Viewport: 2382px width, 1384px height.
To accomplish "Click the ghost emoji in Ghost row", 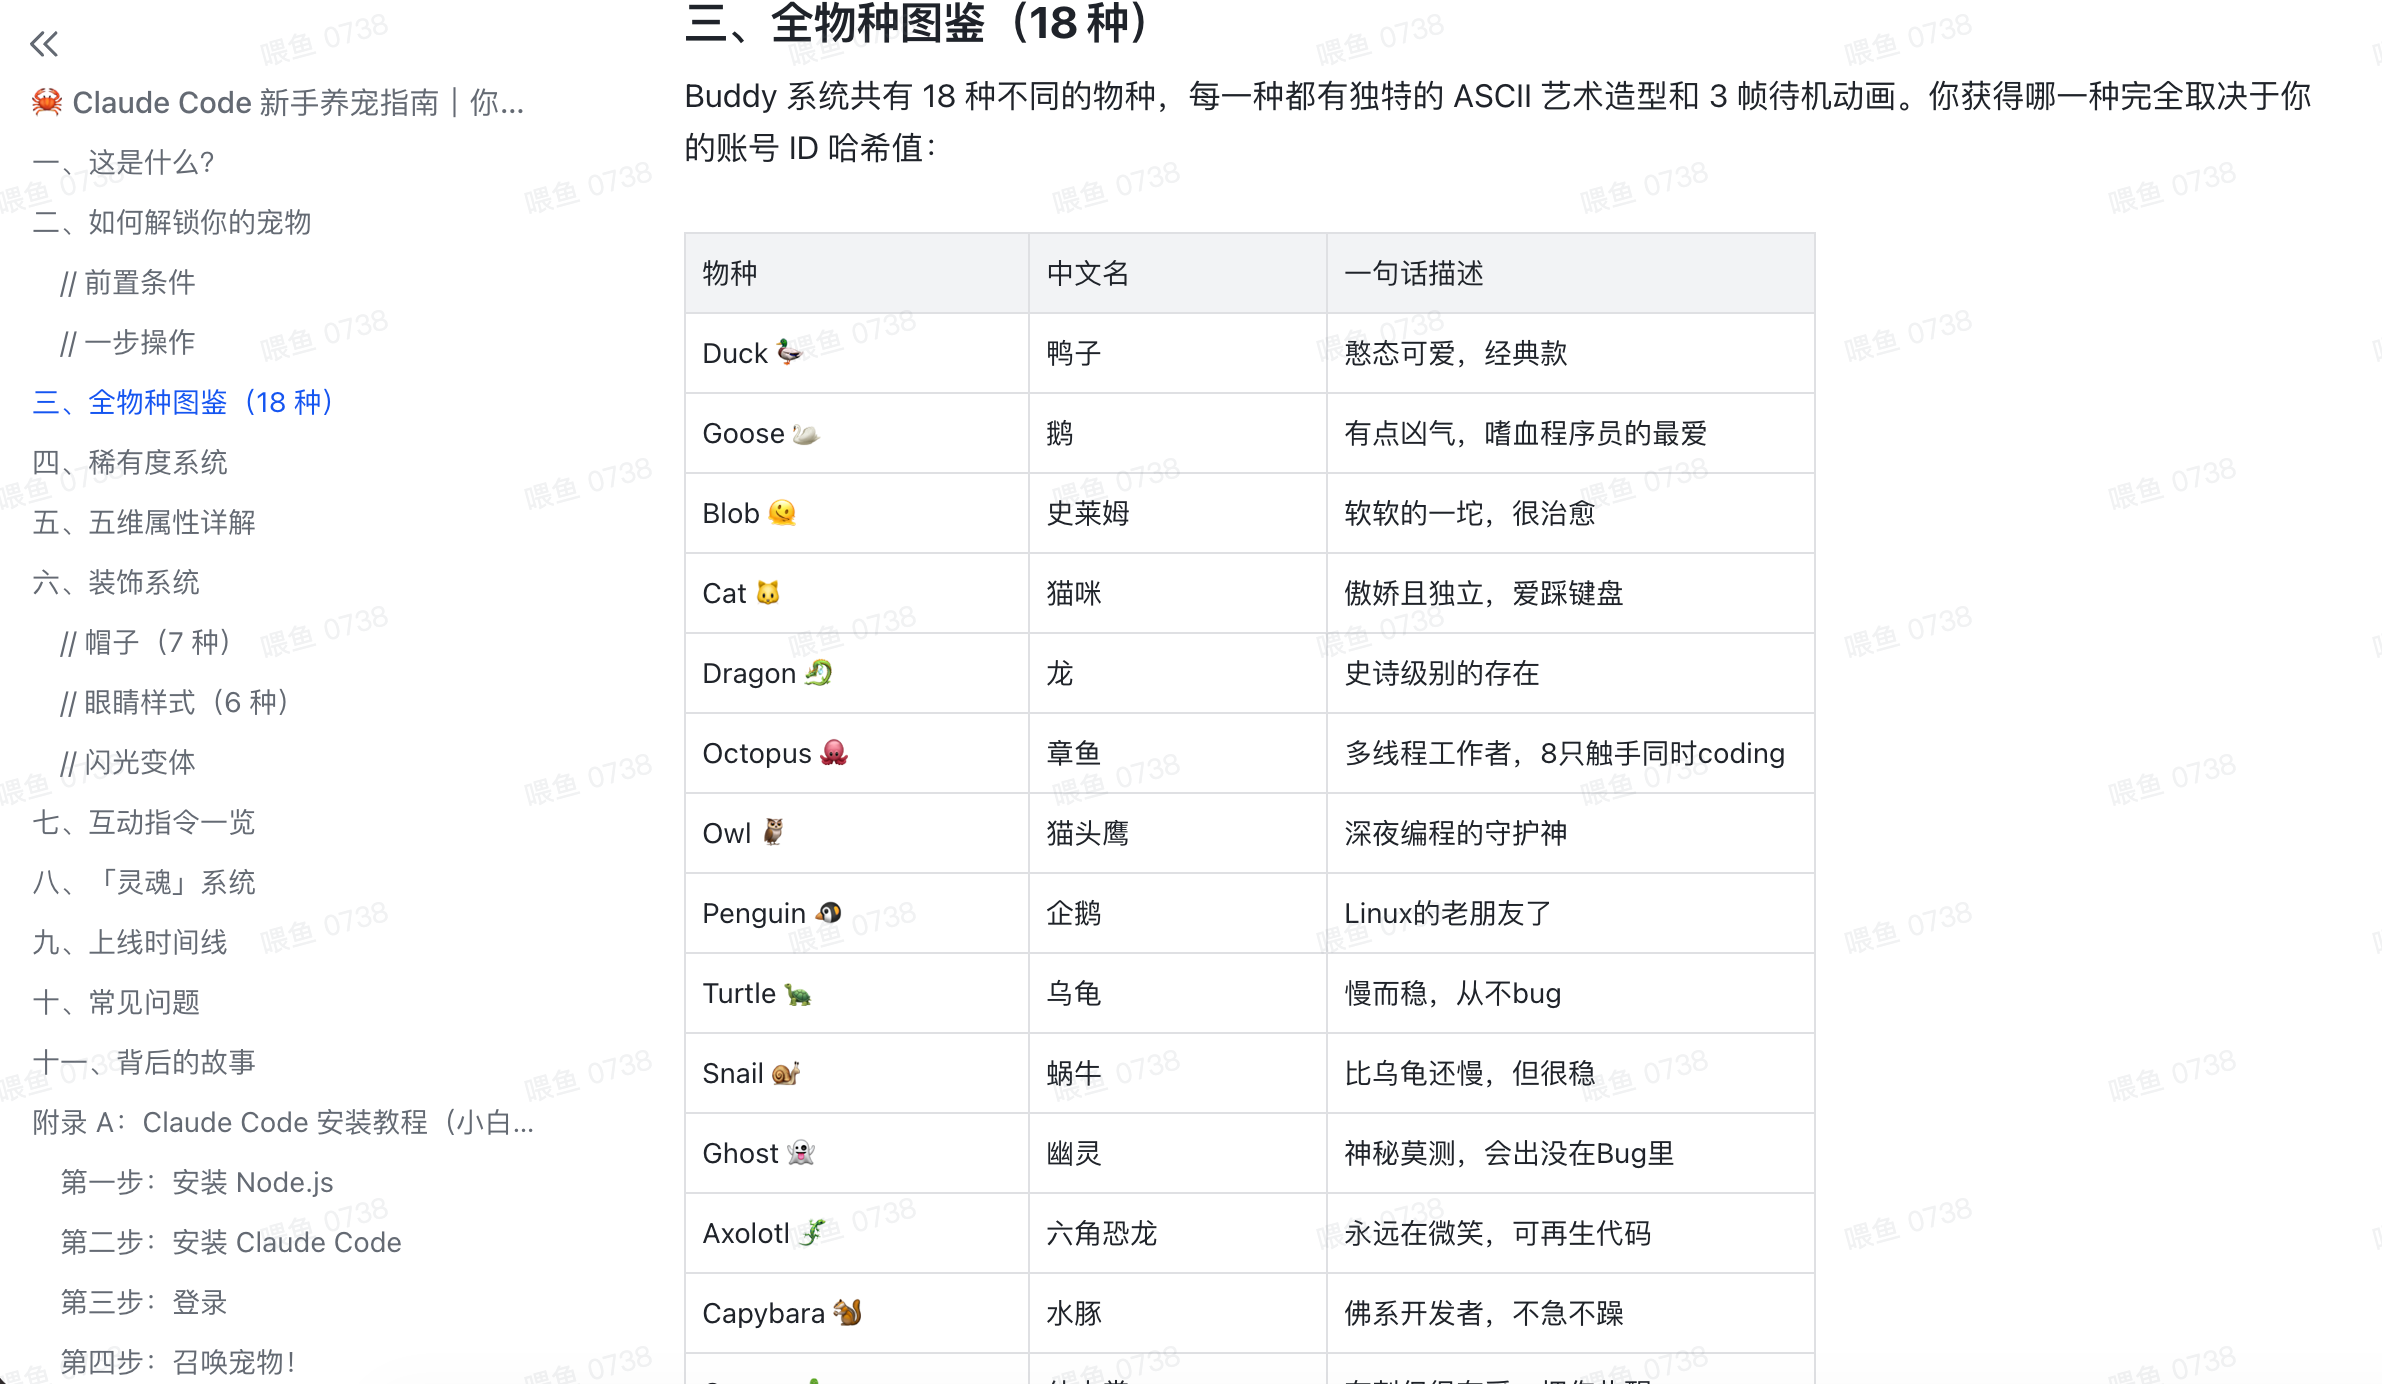I will coord(801,1152).
